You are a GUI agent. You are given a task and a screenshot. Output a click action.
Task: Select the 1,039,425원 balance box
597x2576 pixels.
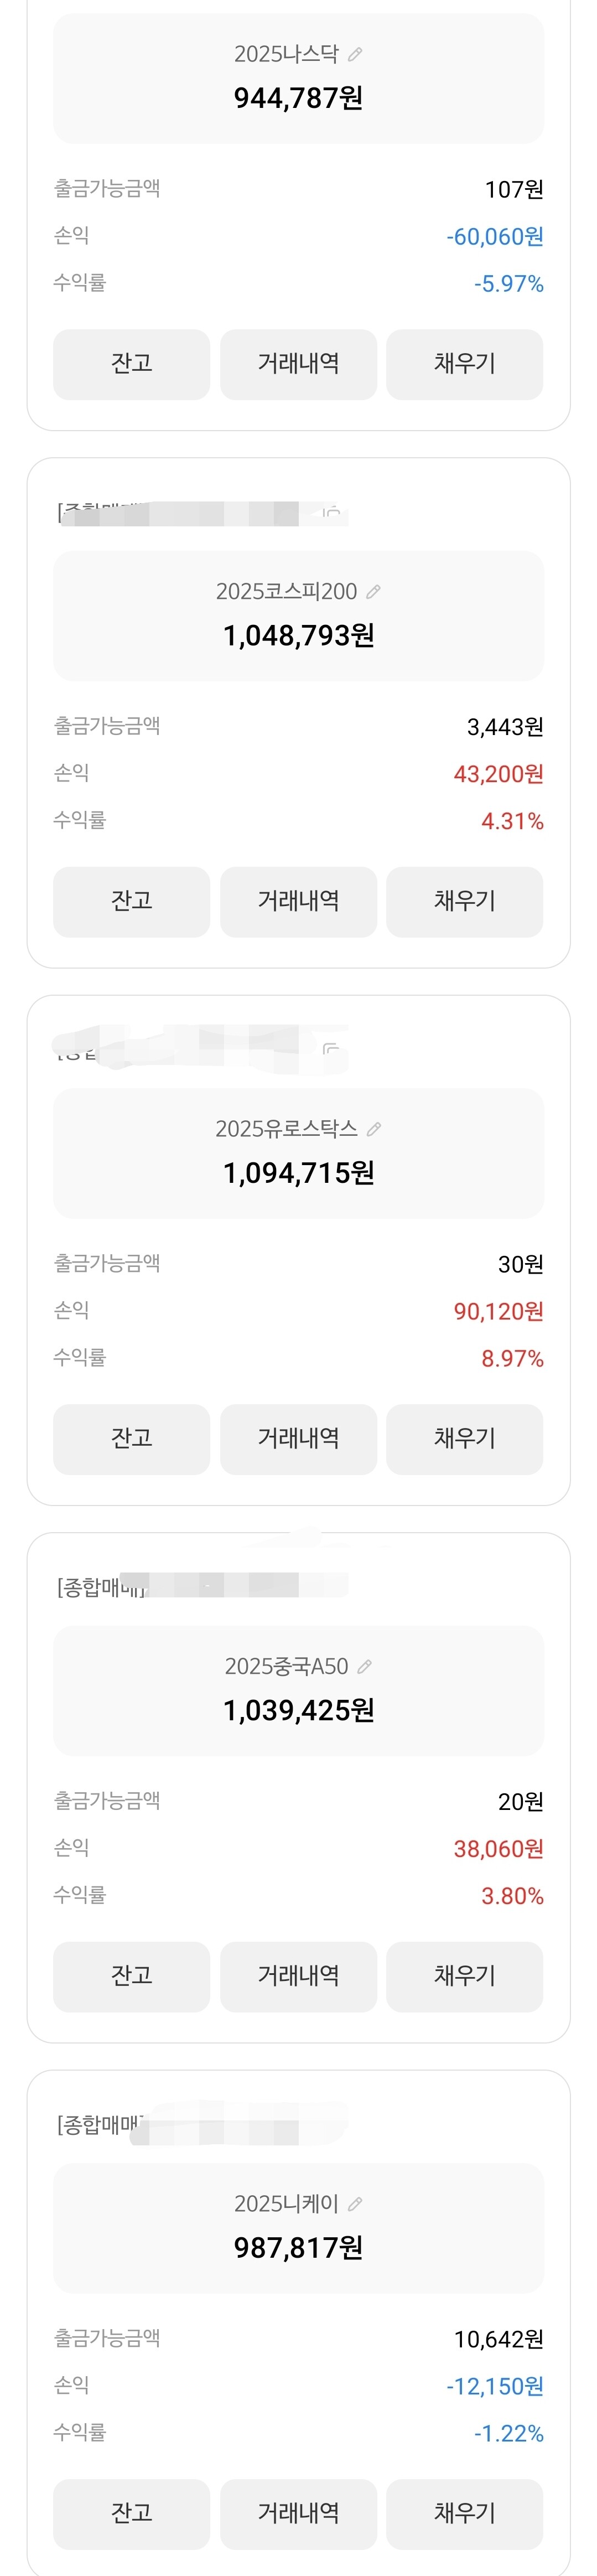coord(298,1690)
